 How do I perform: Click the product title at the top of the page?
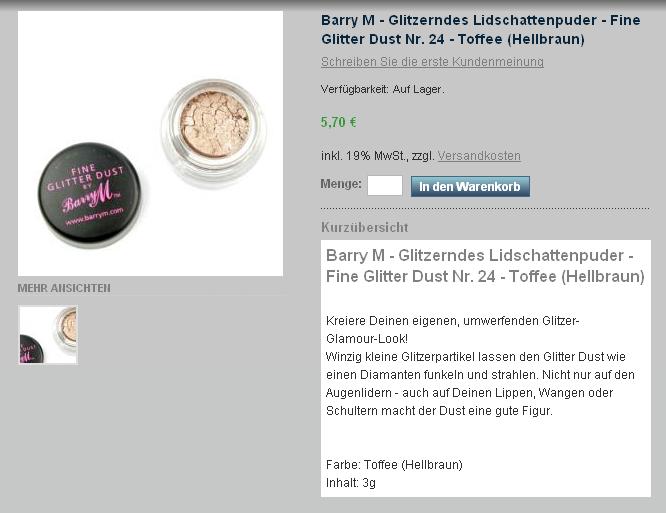480,30
